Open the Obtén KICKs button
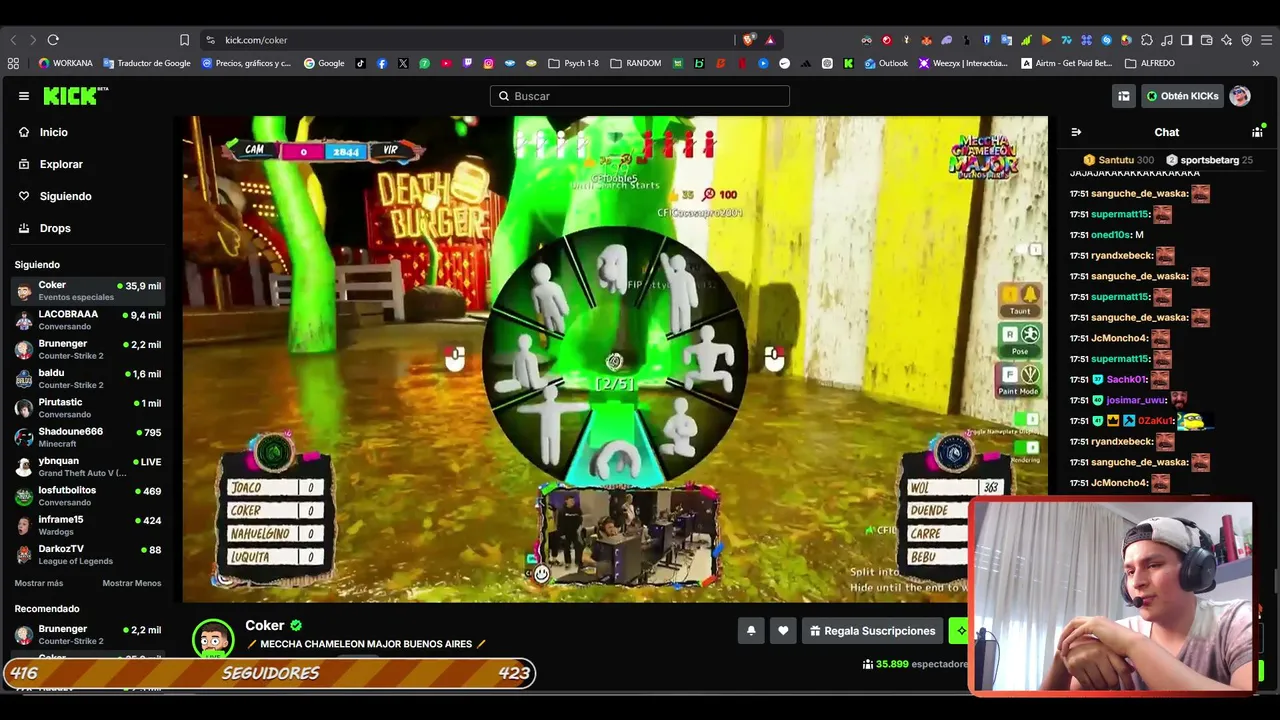Screen dimensions: 1280x720 [x=1182, y=96]
